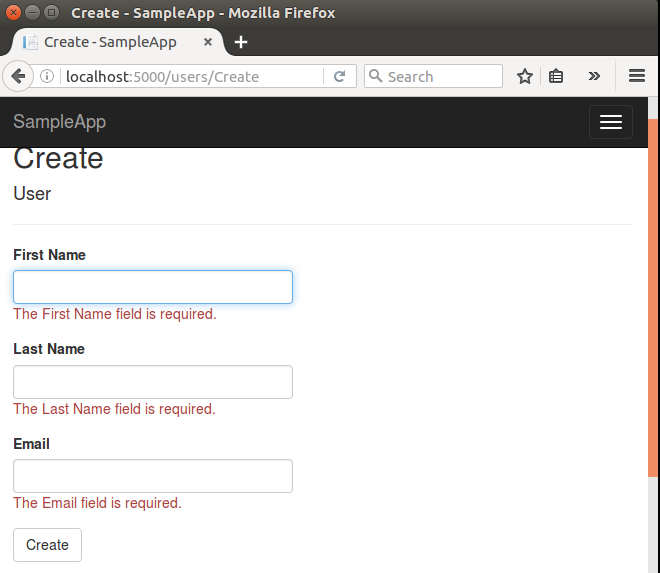Toggle the SampleApp navbar menu
The image size is (660, 573).
pos(610,122)
